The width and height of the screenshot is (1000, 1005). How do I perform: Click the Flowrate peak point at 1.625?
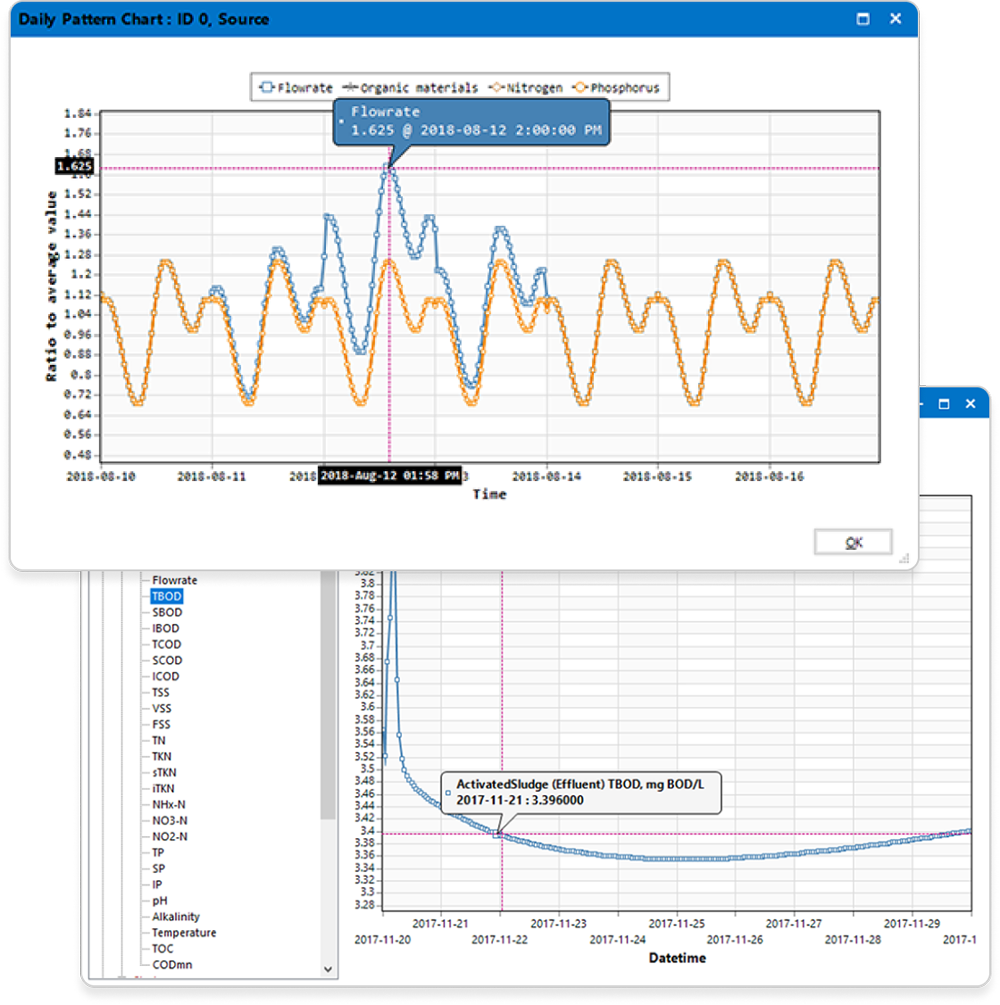pos(389,168)
